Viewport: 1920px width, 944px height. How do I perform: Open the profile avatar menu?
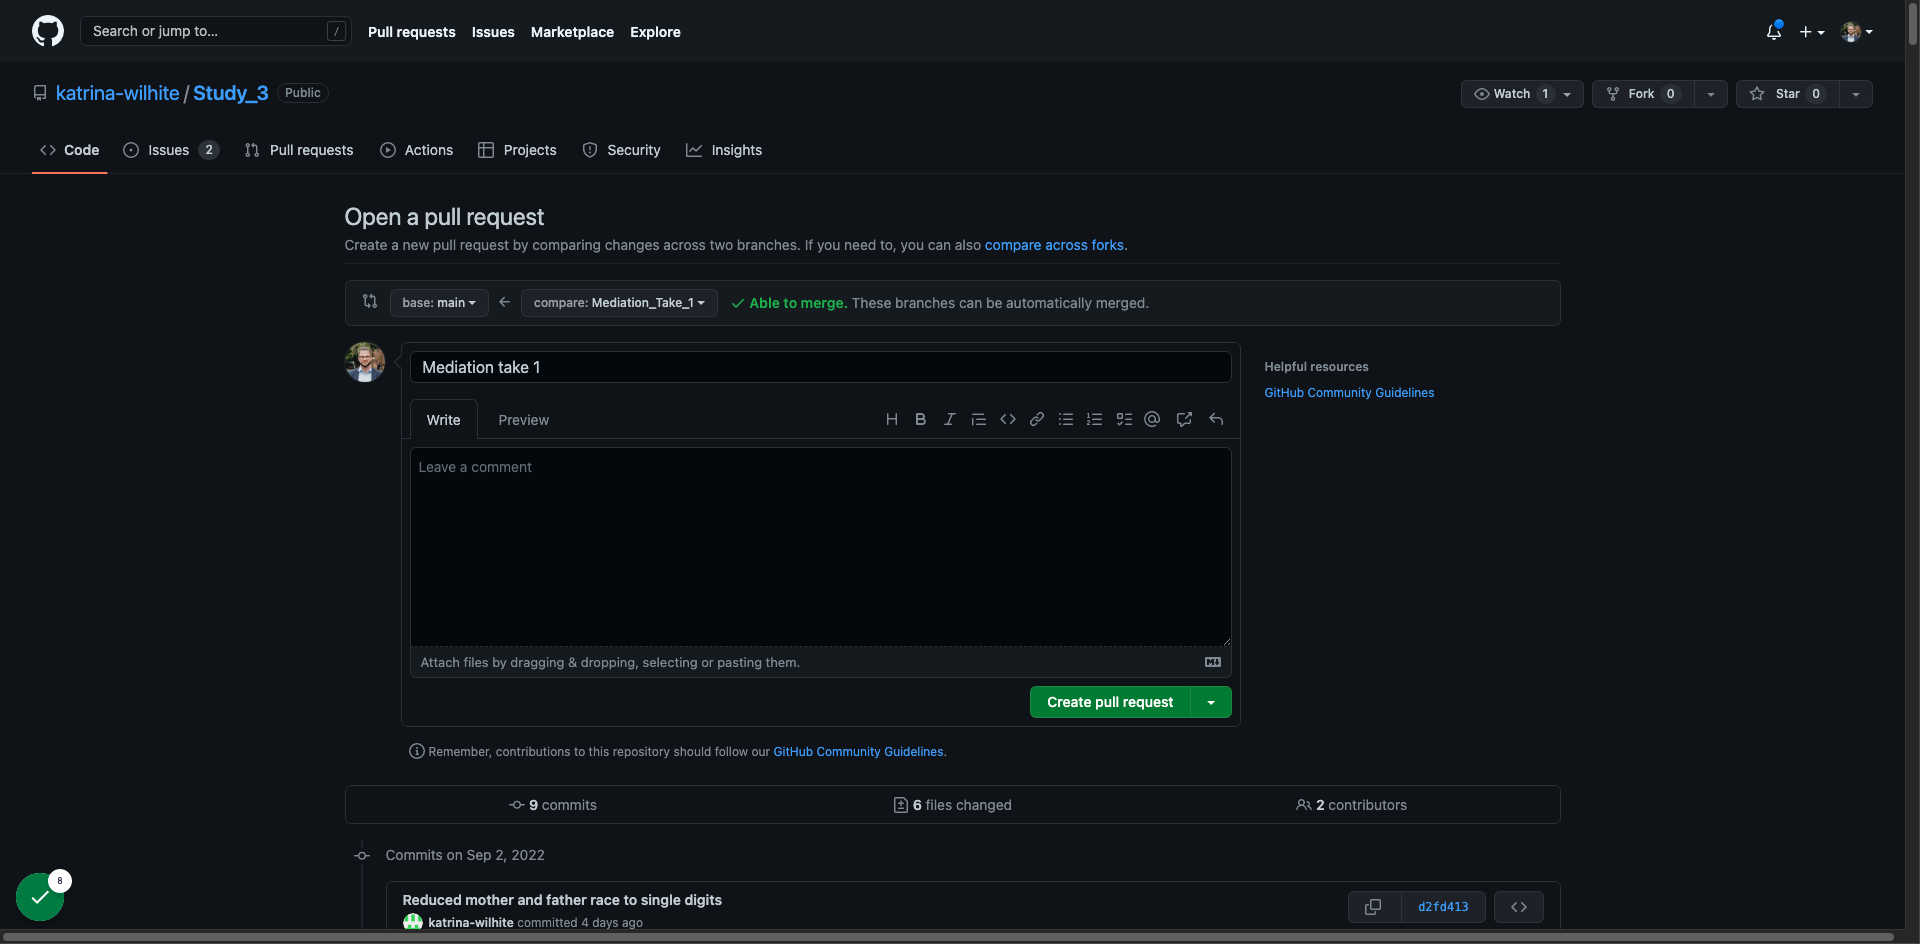click(x=1857, y=32)
